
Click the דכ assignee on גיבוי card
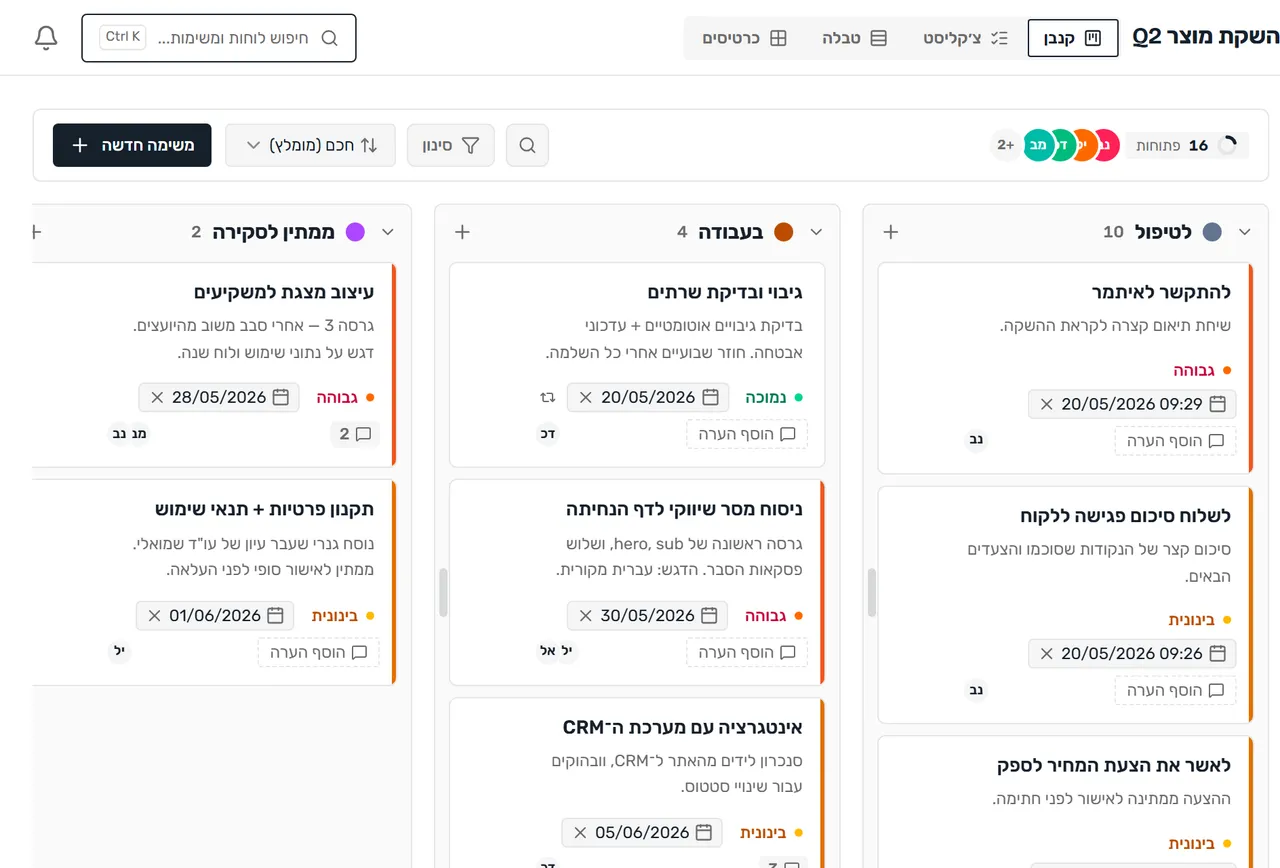click(548, 434)
